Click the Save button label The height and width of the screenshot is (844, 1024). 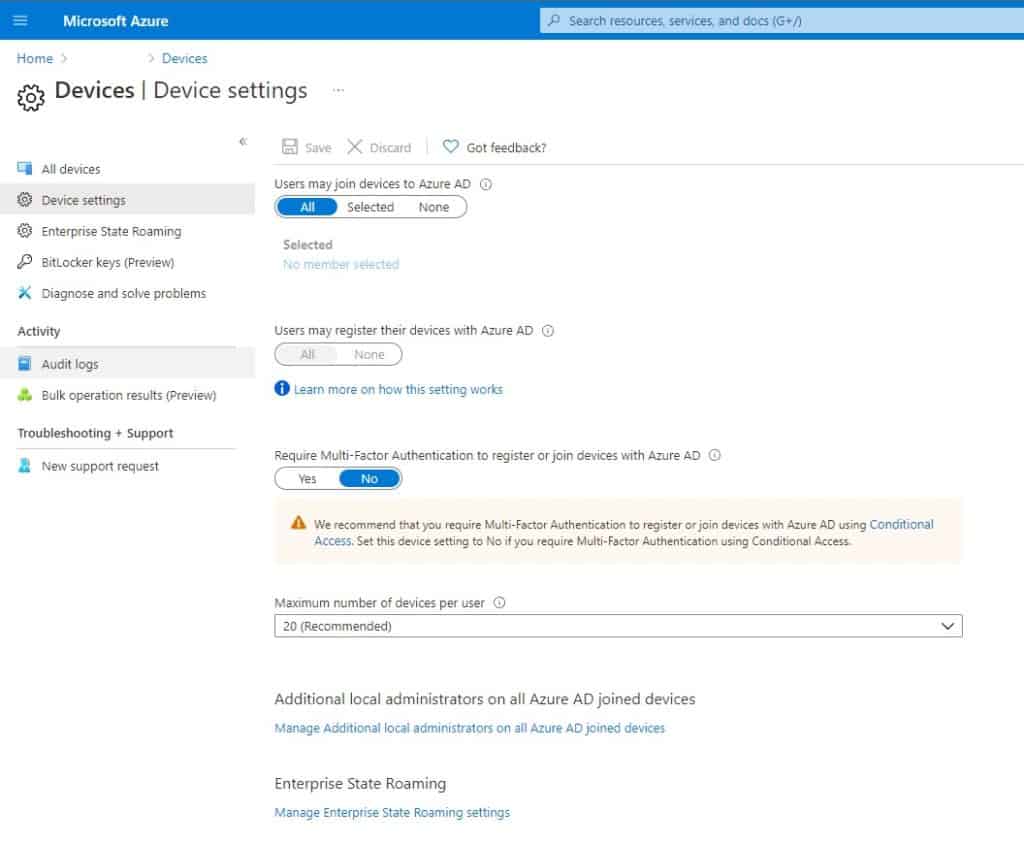click(x=318, y=148)
